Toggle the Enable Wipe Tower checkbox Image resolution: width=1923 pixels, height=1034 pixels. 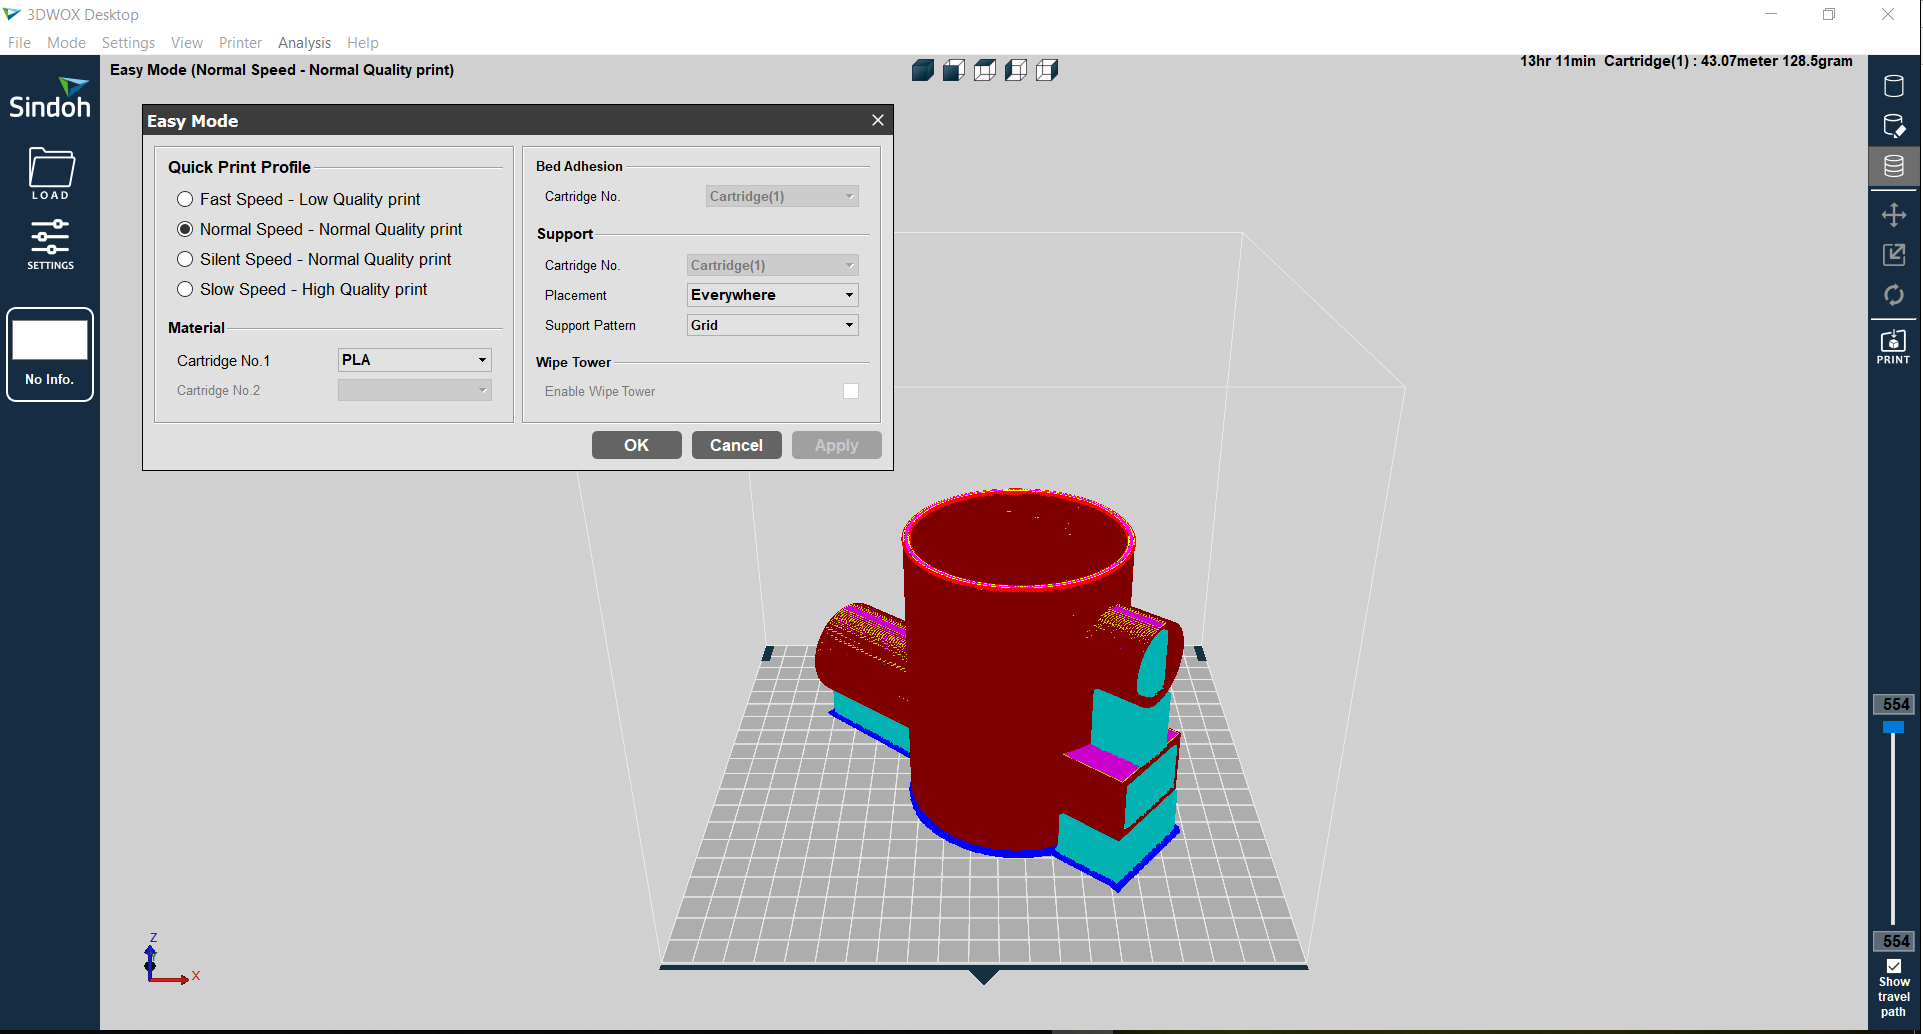[x=851, y=391]
